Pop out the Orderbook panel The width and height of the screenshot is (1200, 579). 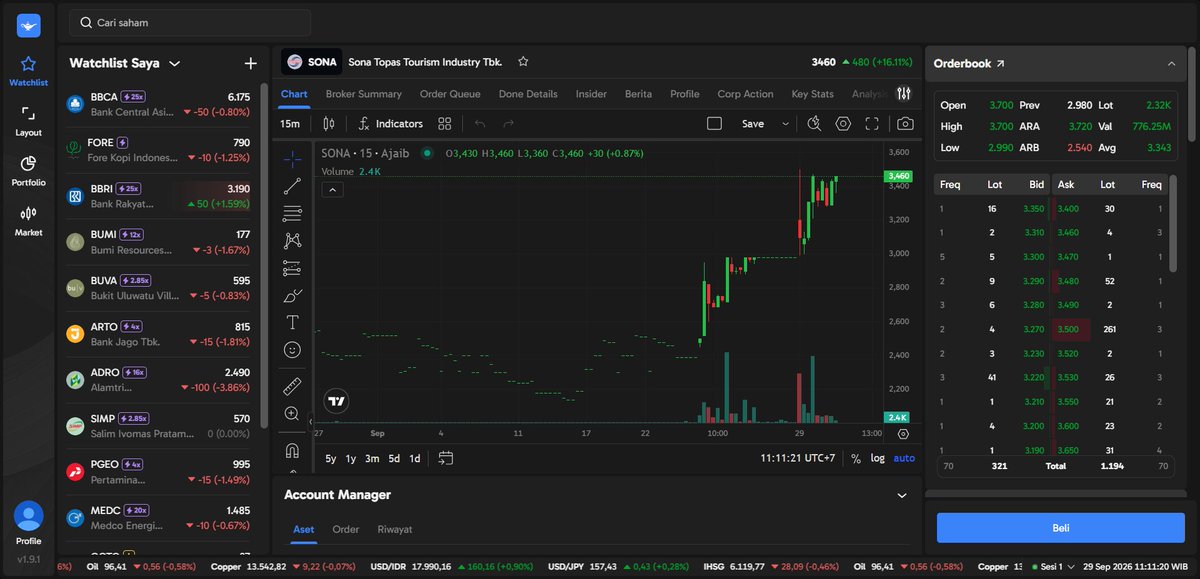tap(1000, 64)
